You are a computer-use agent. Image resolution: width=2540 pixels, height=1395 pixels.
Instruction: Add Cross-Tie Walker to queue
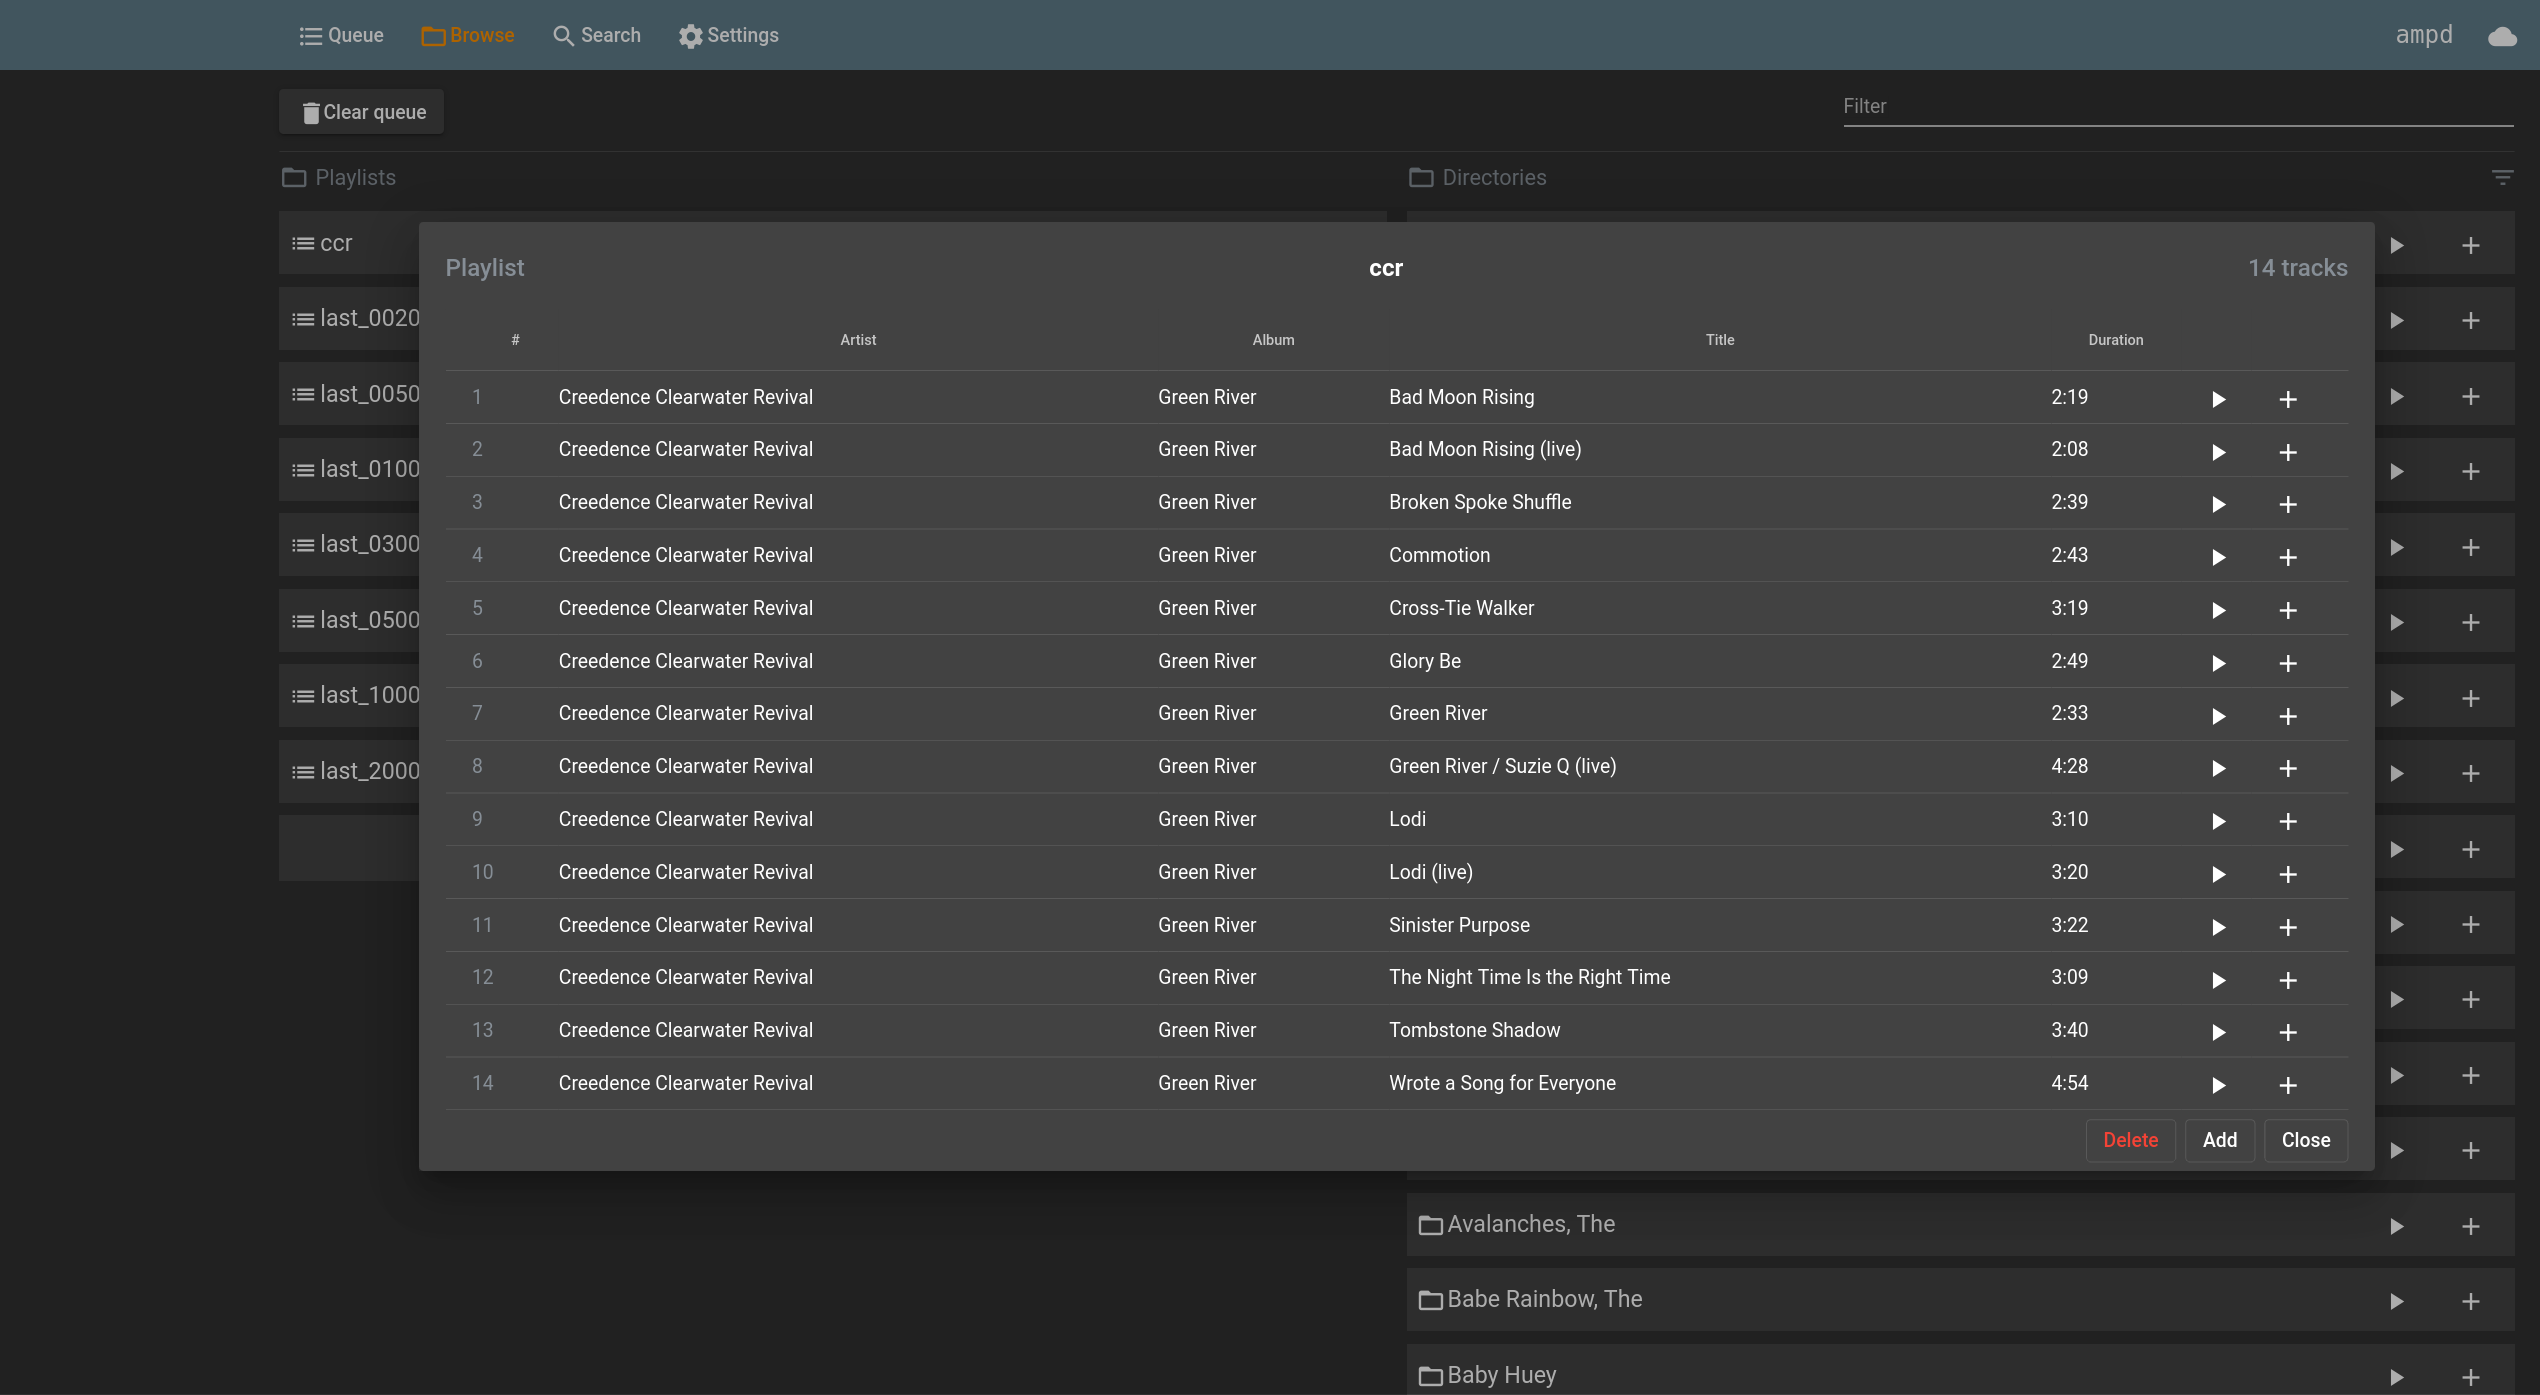click(2288, 610)
